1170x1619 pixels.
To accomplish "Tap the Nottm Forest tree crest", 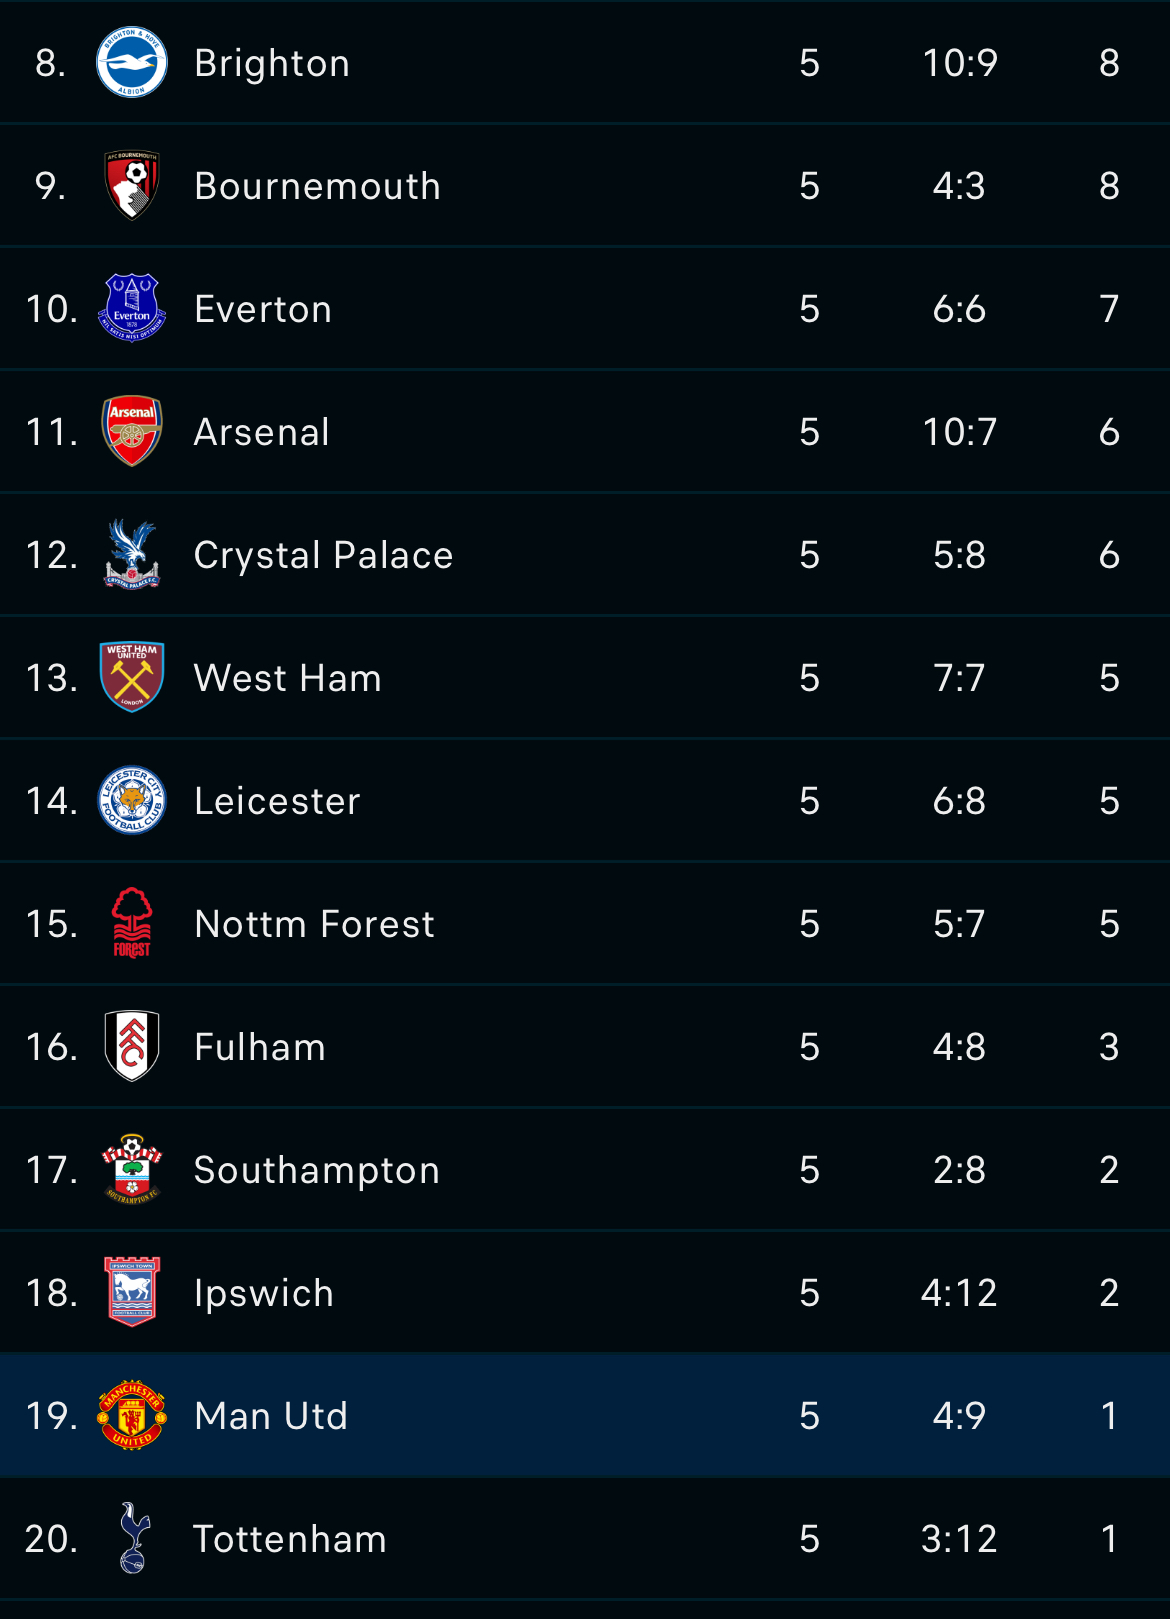I will click(132, 923).
